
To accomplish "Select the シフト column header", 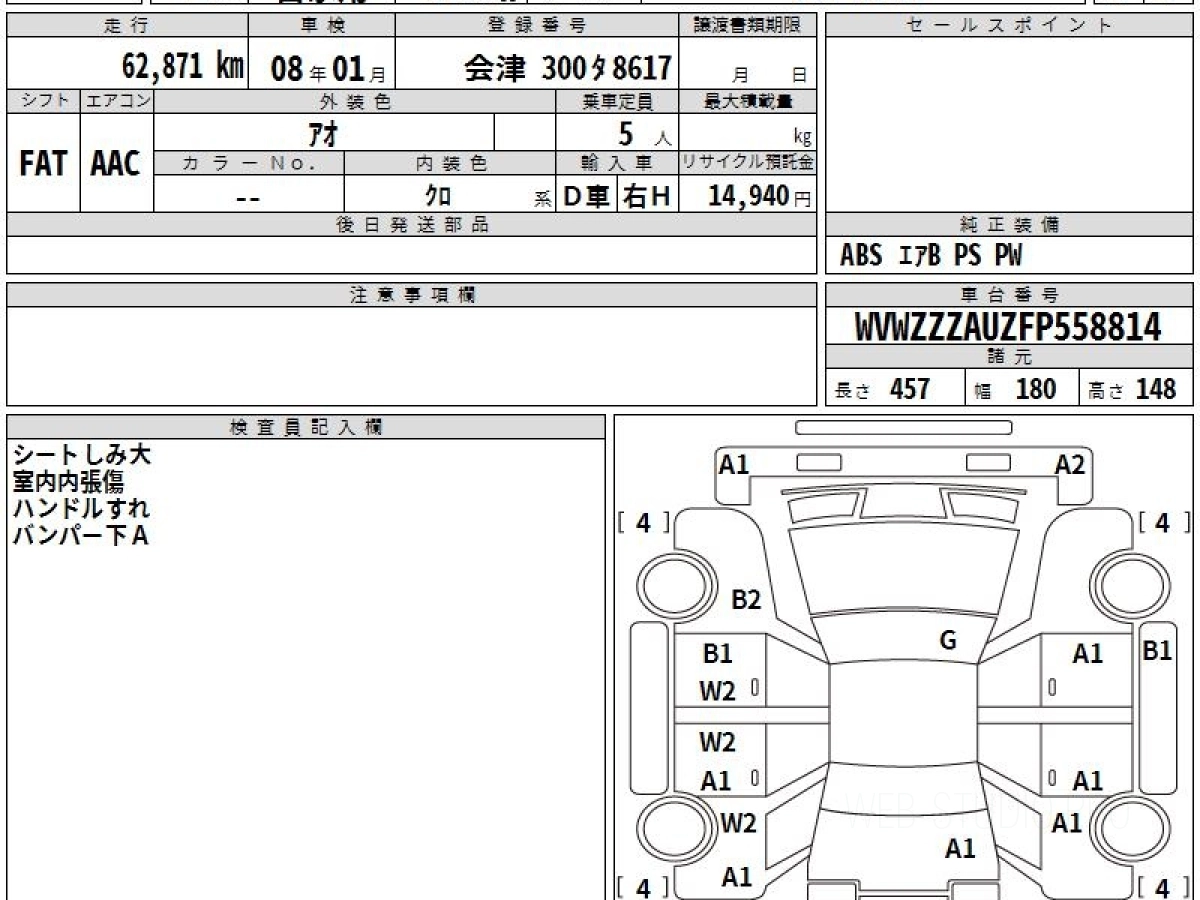I will (43, 100).
